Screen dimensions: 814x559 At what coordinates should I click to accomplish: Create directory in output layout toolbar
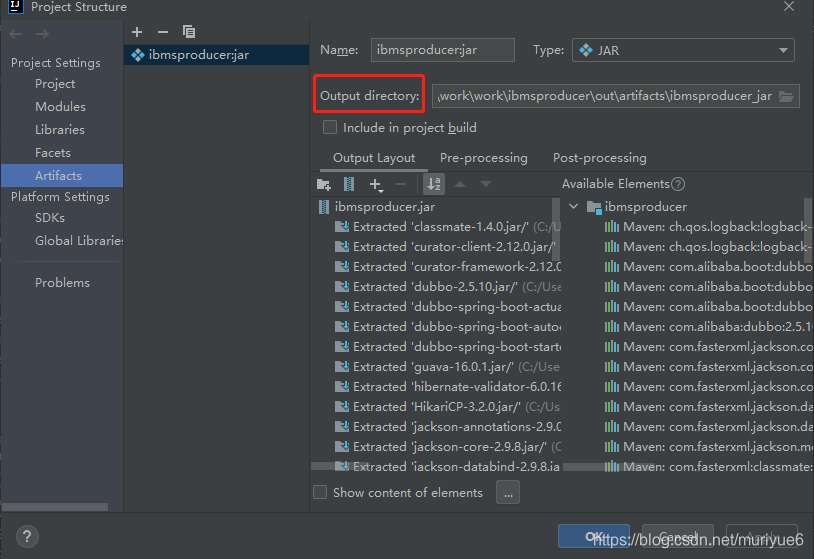[324, 184]
